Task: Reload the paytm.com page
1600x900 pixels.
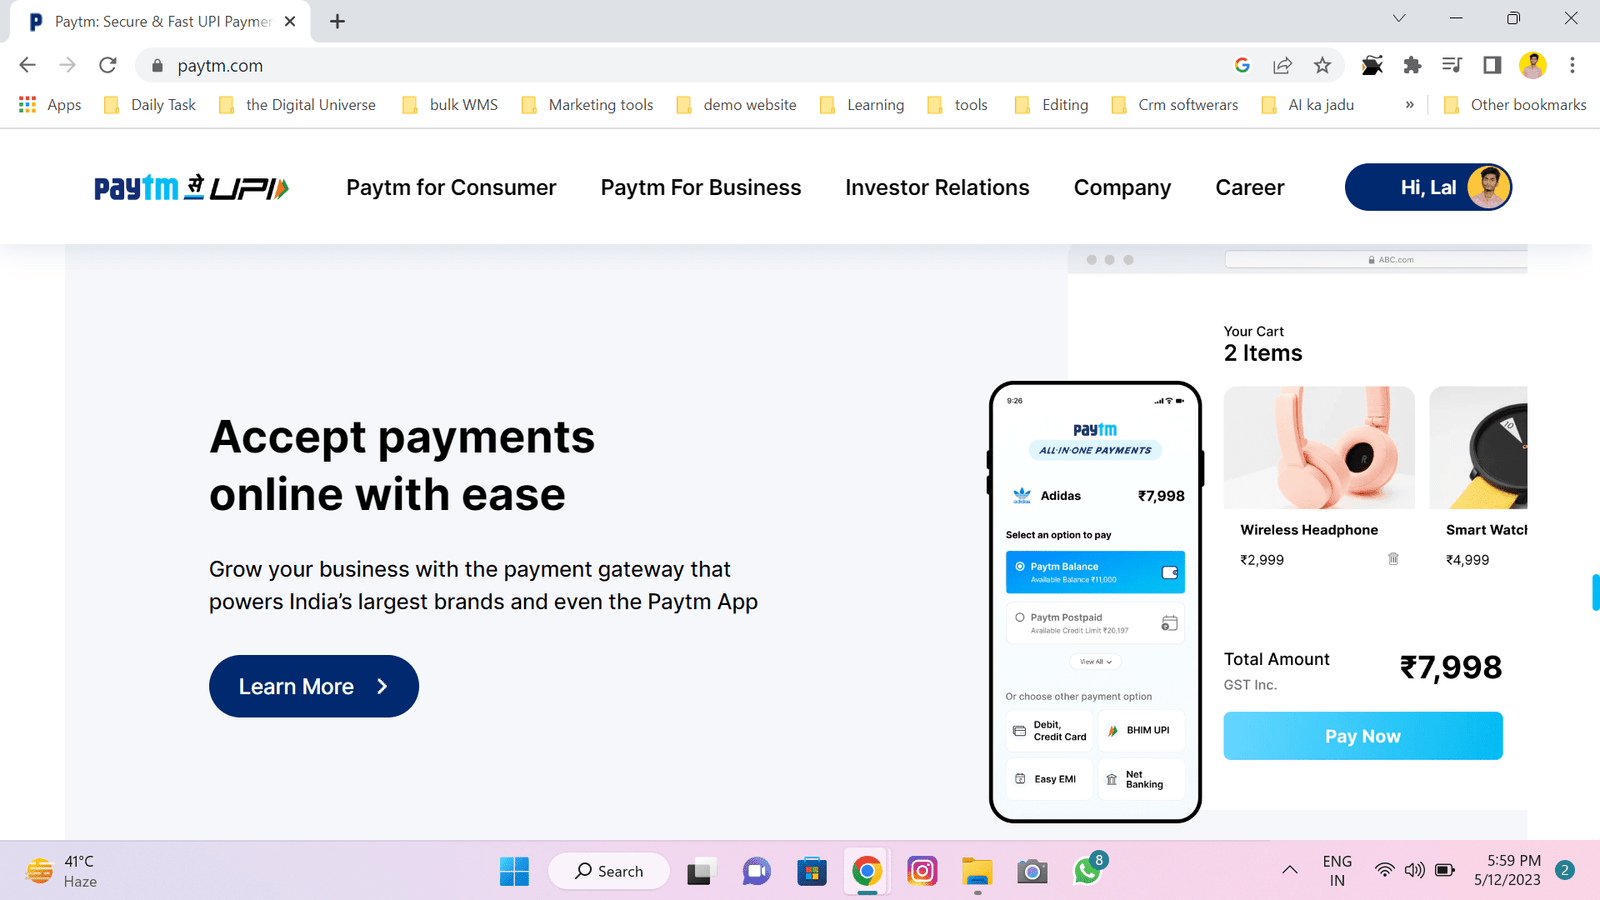Action: [x=108, y=65]
